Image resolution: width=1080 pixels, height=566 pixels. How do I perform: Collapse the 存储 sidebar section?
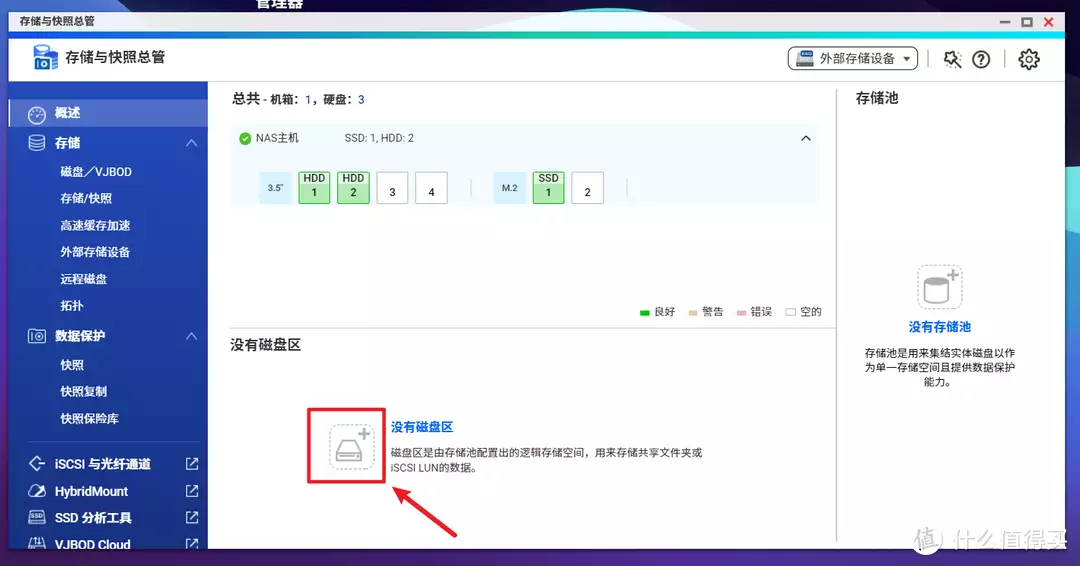pos(191,143)
